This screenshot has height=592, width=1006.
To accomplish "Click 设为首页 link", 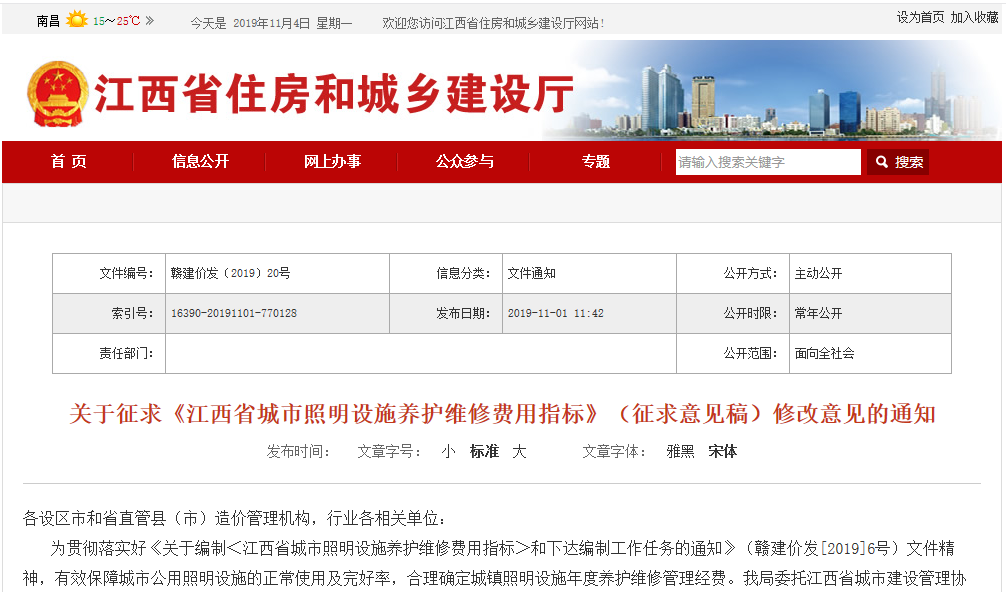I will [x=920, y=17].
